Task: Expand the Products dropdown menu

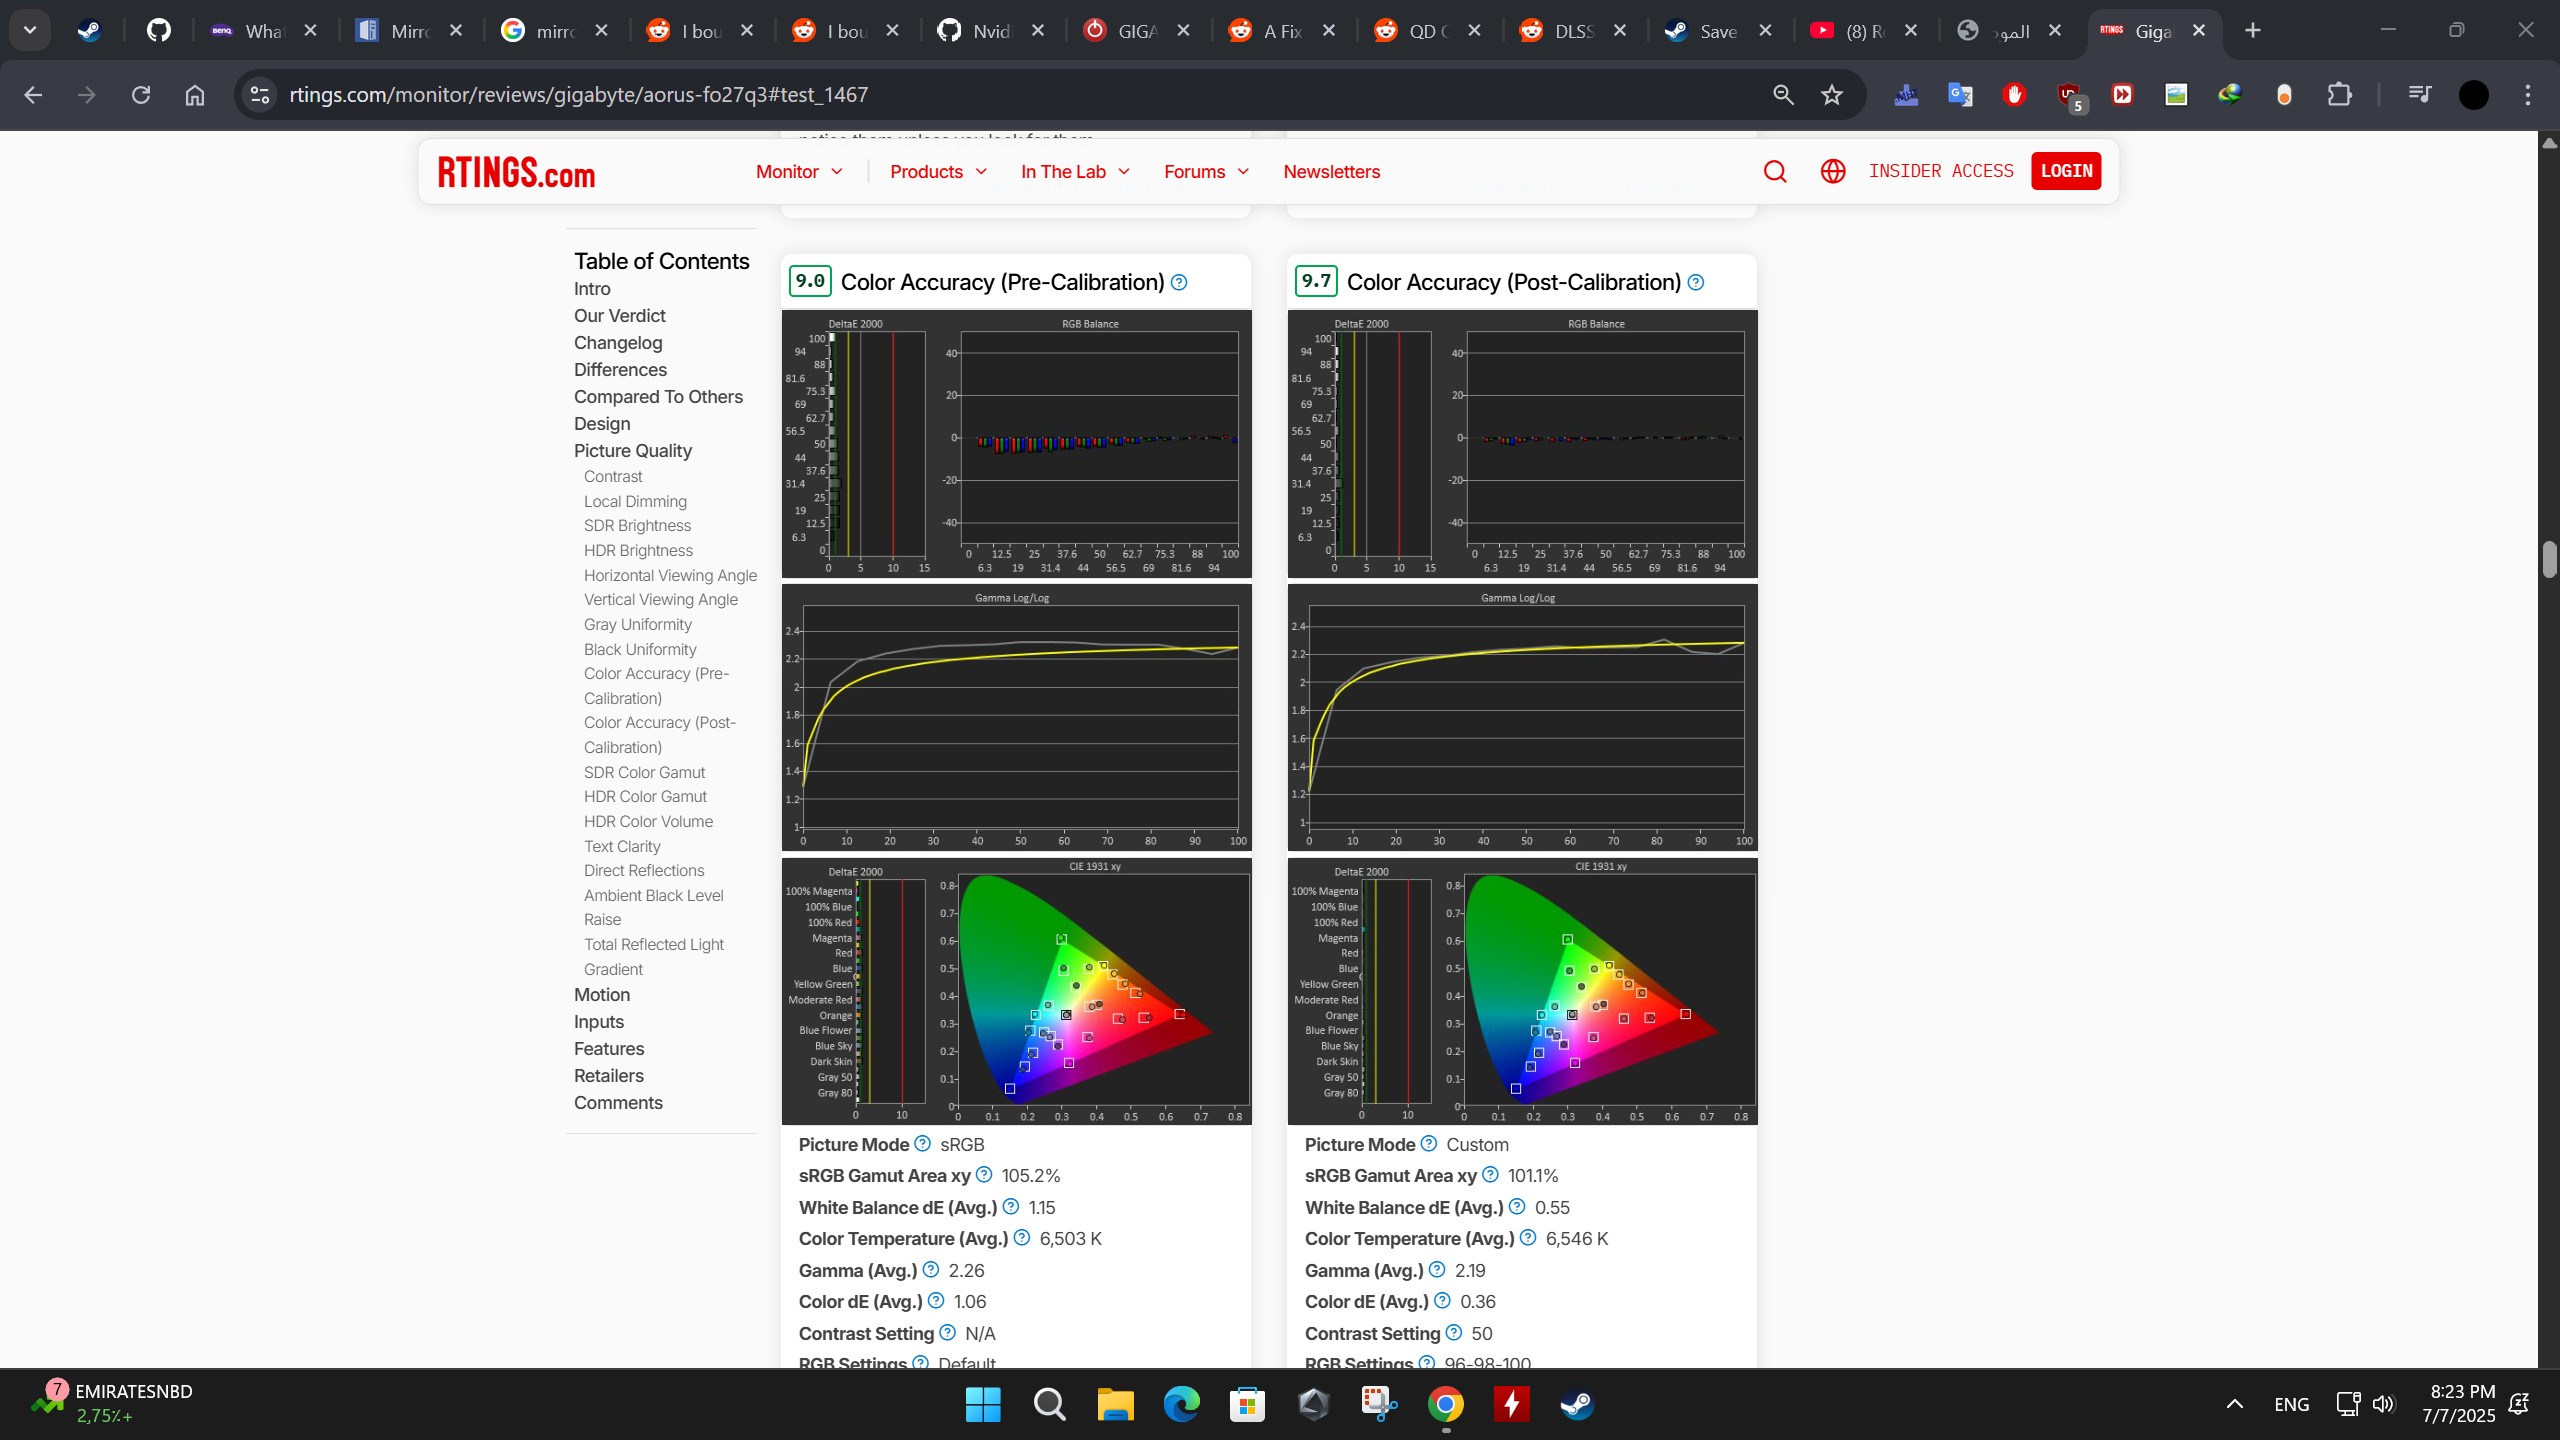Action: [939, 172]
